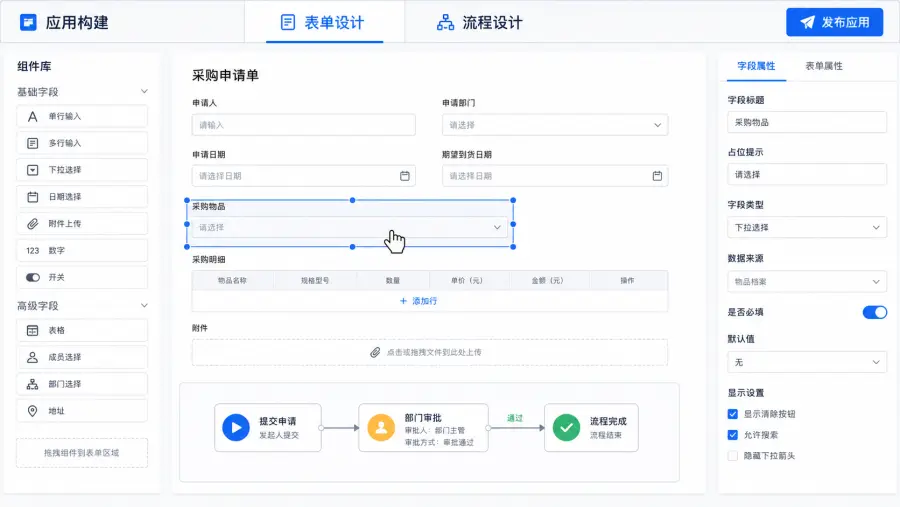The image size is (900, 507).
Task: Click the 金额（元） column header
Action: tap(548, 281)
